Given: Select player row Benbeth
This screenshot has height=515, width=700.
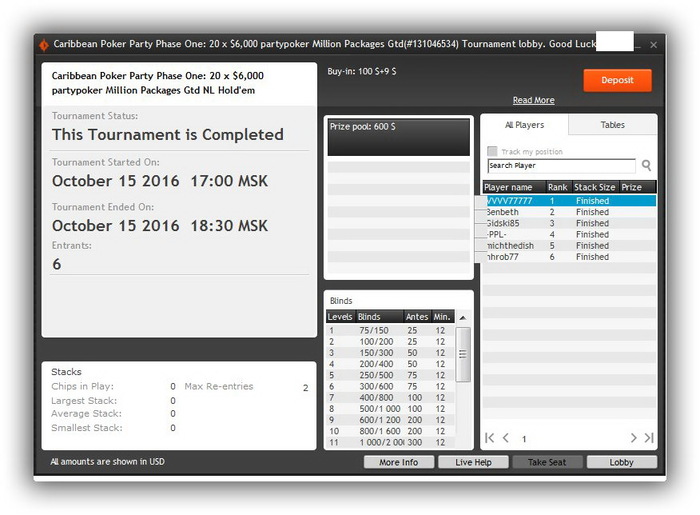Looking at the screenshot, I should point(569,212).
